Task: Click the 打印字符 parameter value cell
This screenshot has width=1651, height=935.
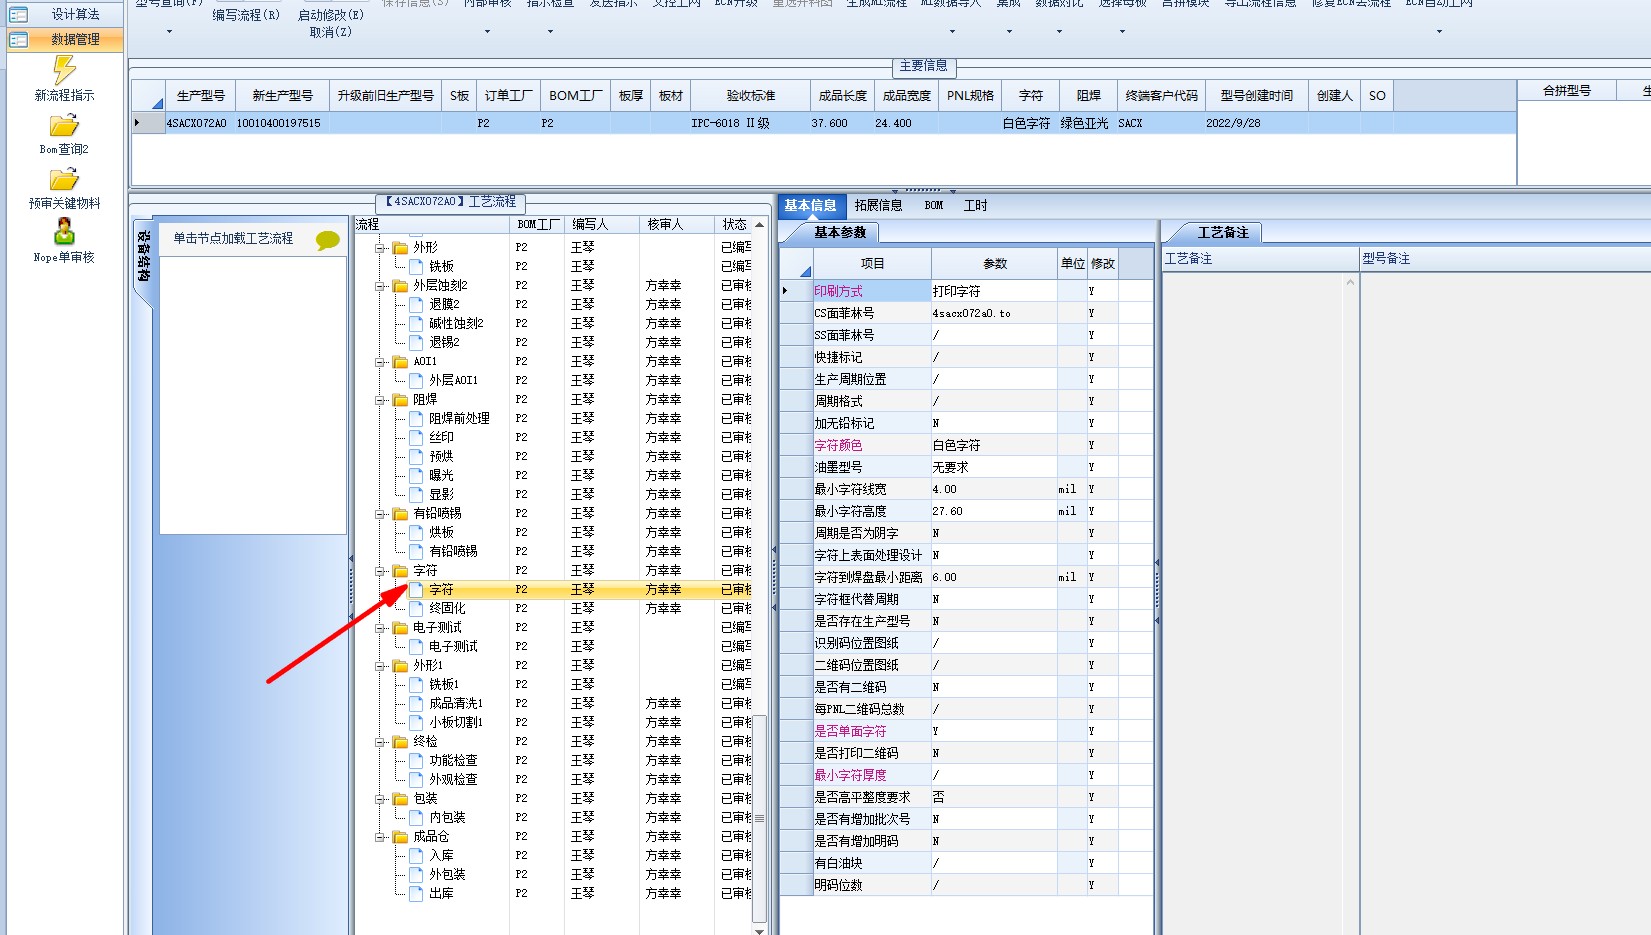Action: [994, 291]
